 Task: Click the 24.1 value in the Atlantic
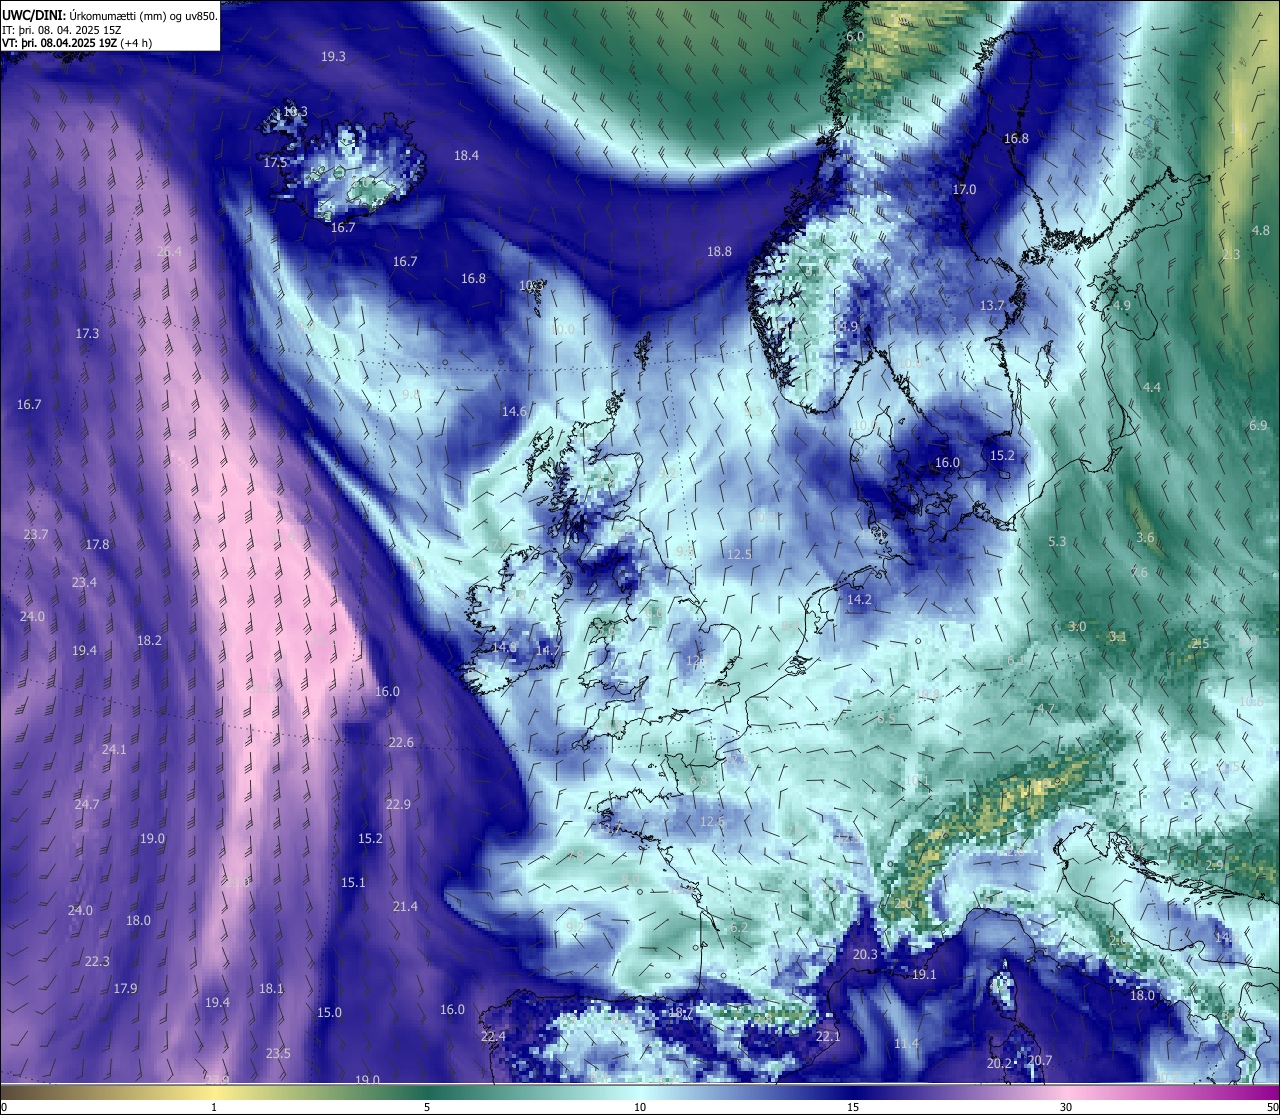click(114, 750)
